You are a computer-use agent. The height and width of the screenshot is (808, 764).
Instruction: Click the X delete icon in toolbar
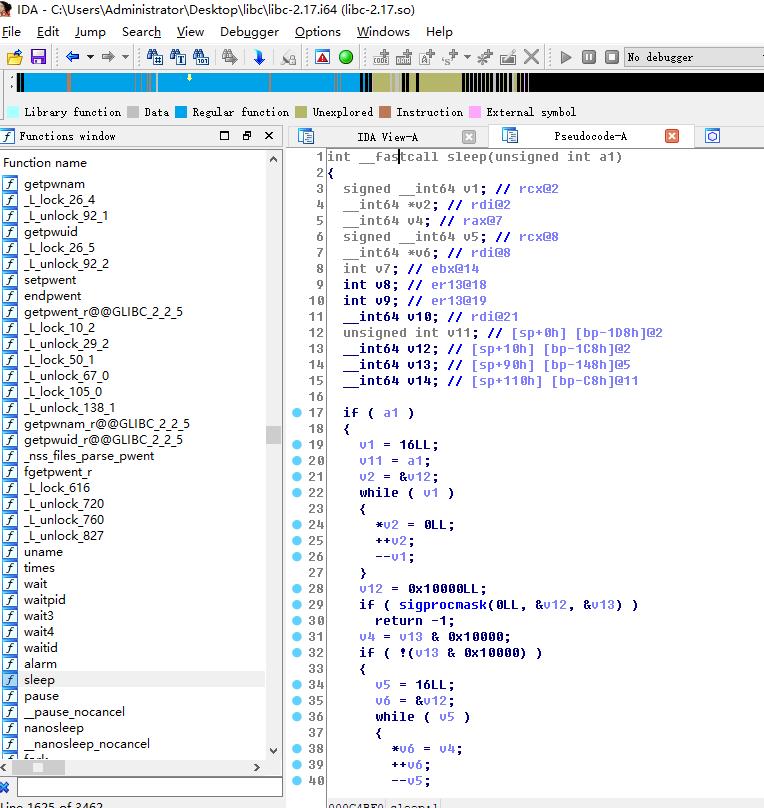point(532,57)
